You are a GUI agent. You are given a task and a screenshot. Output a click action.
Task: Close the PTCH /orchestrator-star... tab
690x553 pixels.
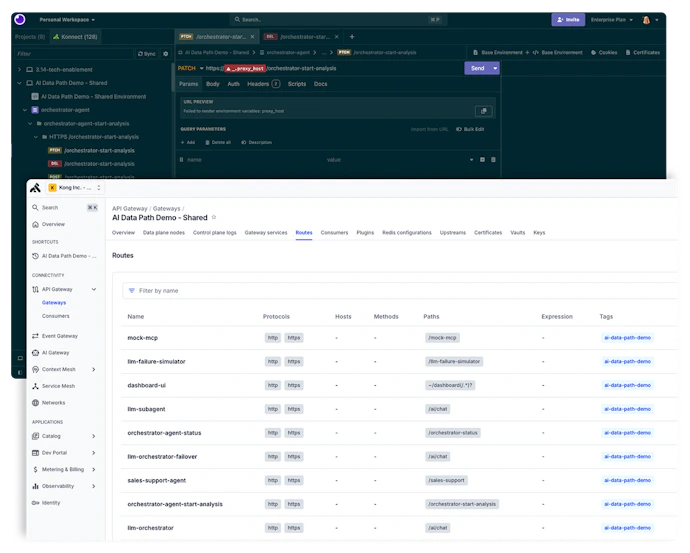tap(252, 37)
